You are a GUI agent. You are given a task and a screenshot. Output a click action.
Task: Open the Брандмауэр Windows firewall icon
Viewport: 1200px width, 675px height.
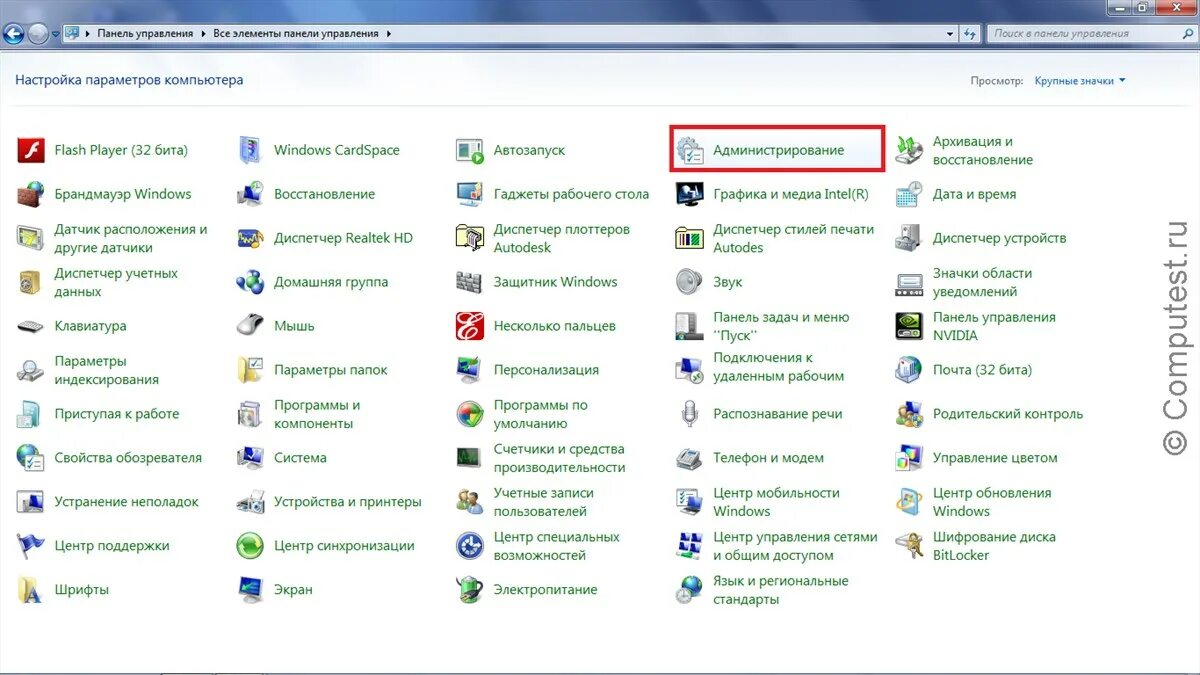pos(31,194)
